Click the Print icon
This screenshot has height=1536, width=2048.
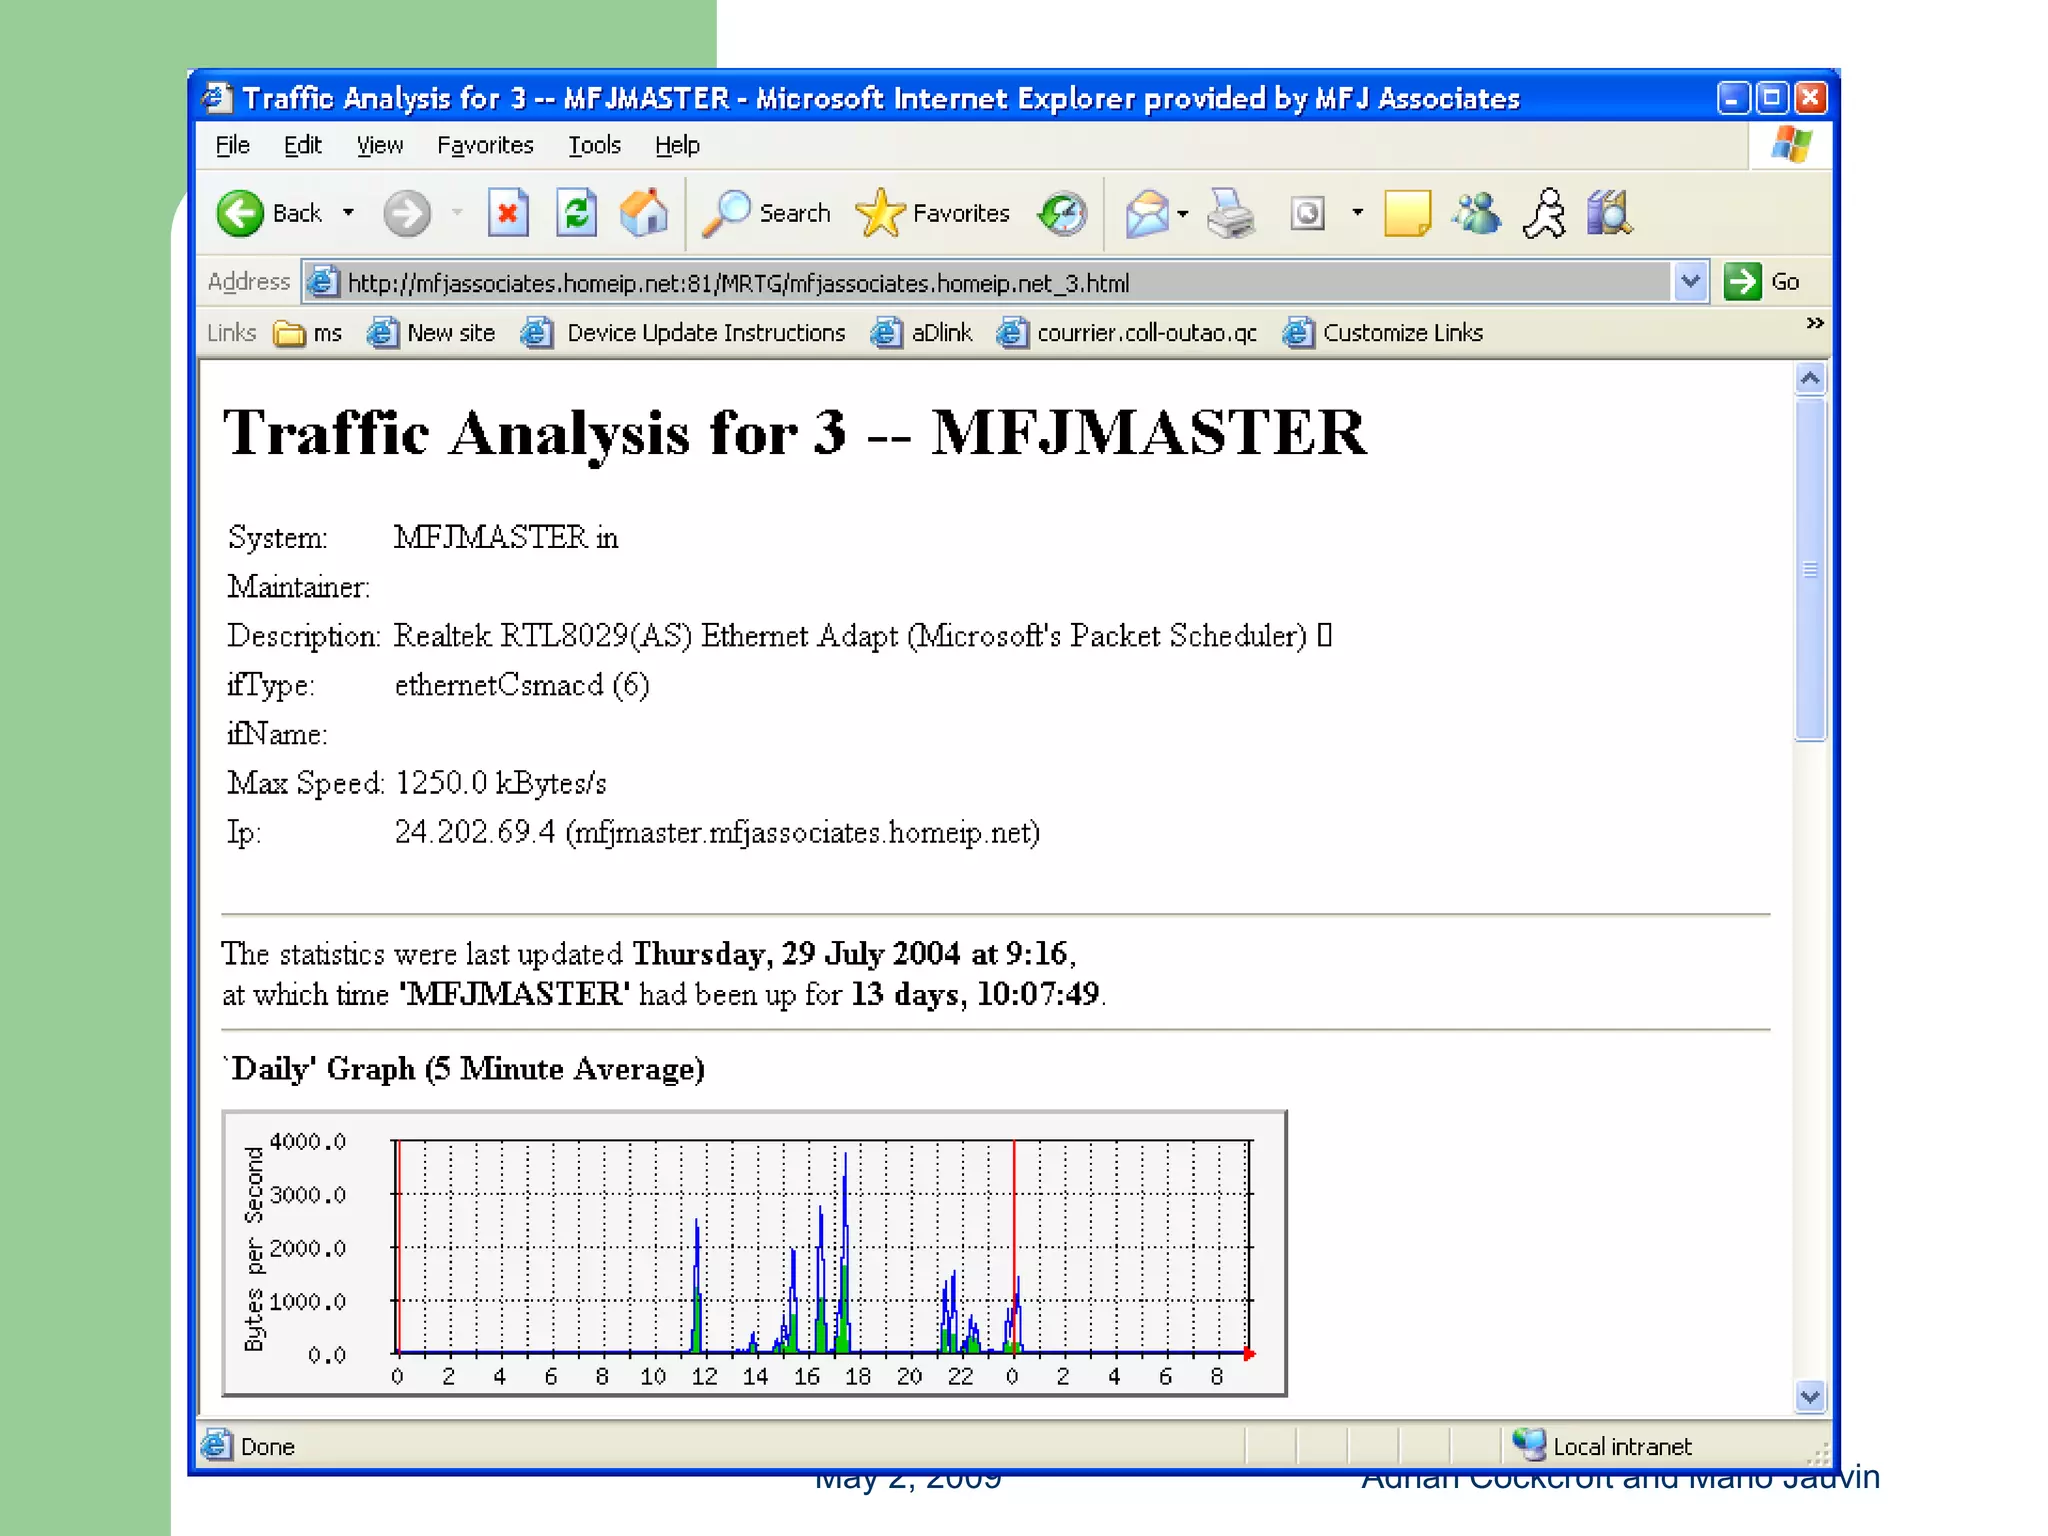pyautogui.click(x=1230, y=213)
